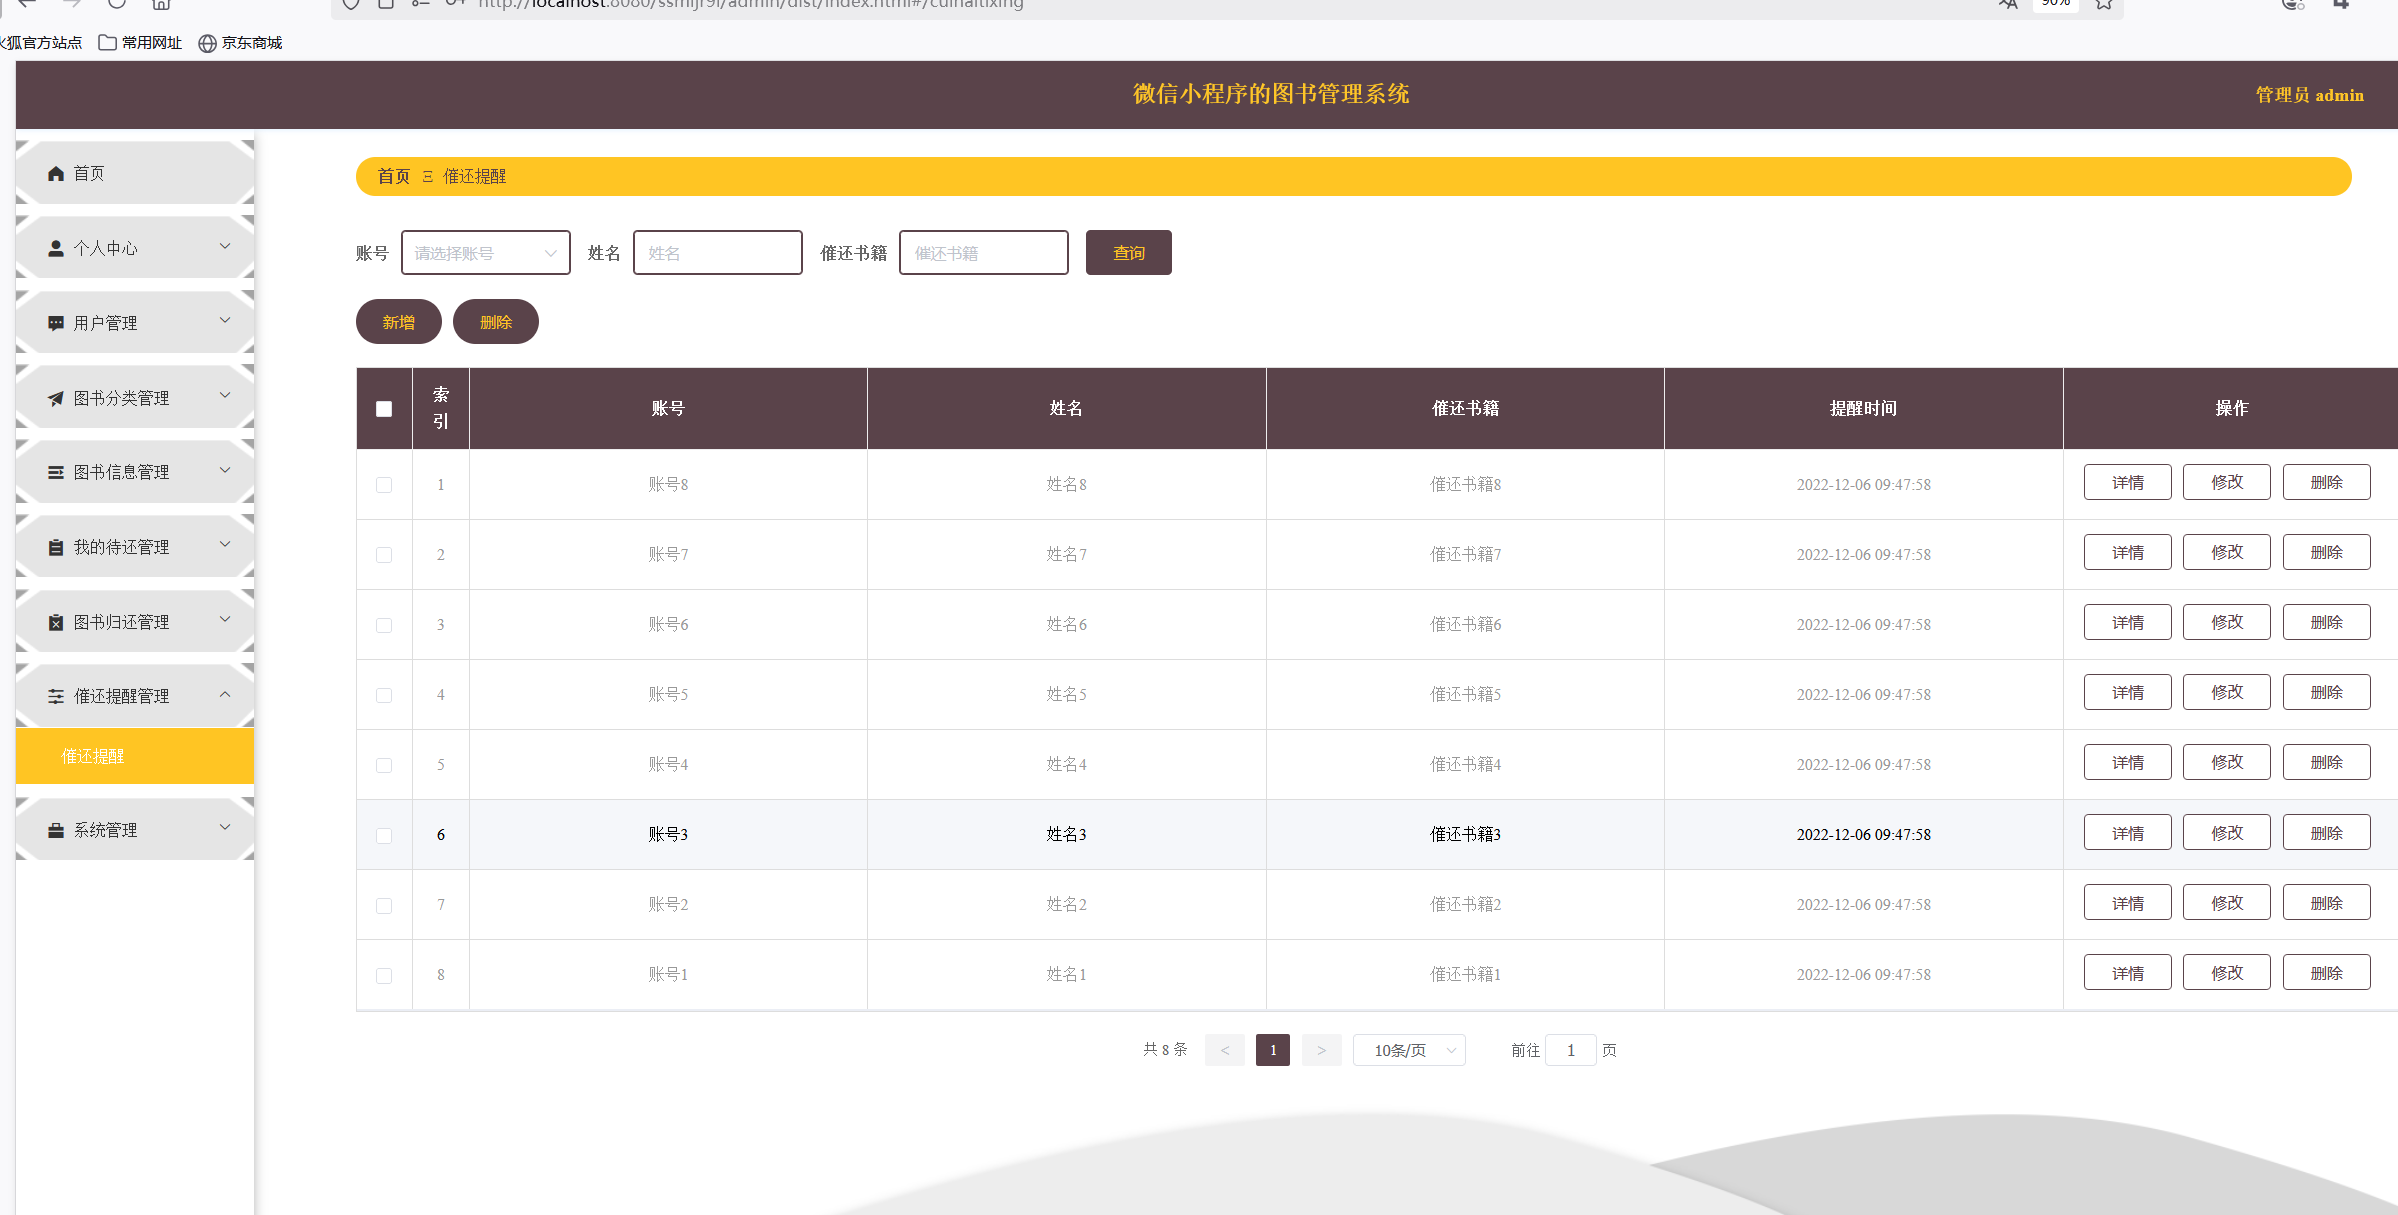
Task: Click the 修改 button for the 账号5 row
Action: pyautogui.click(x=2226, y=692)
